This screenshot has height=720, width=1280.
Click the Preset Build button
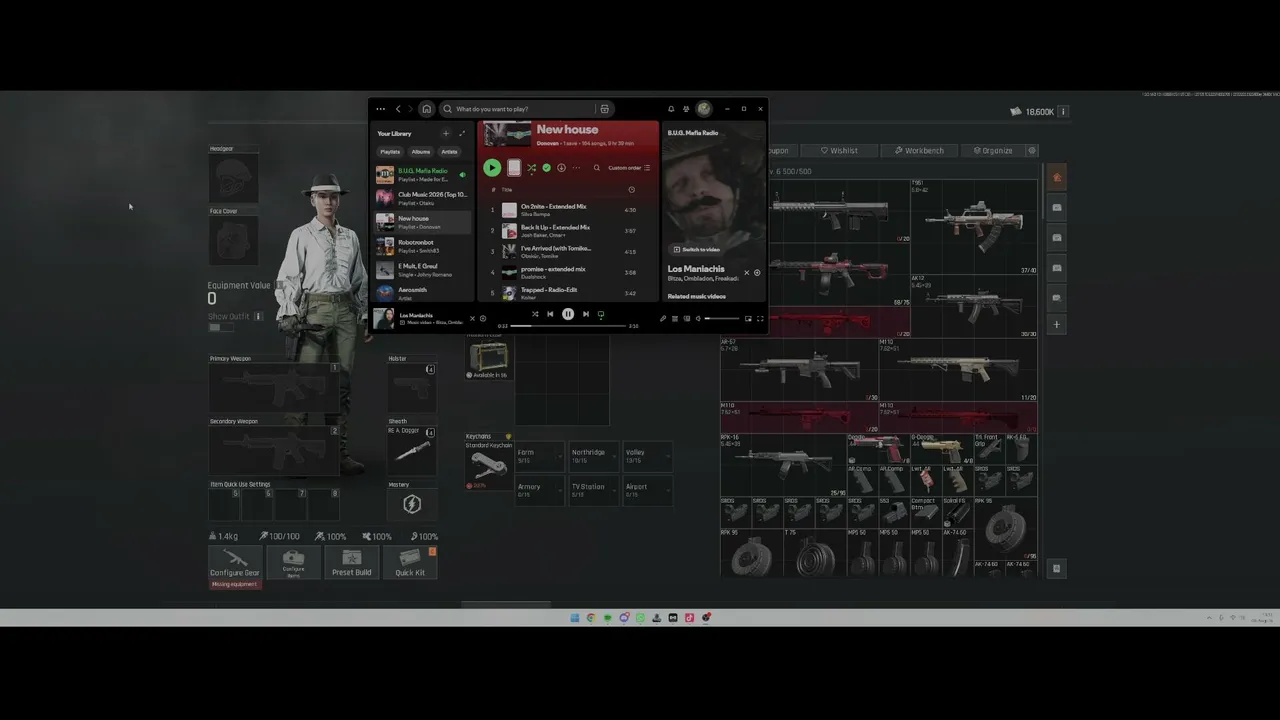tap(351, 562)
